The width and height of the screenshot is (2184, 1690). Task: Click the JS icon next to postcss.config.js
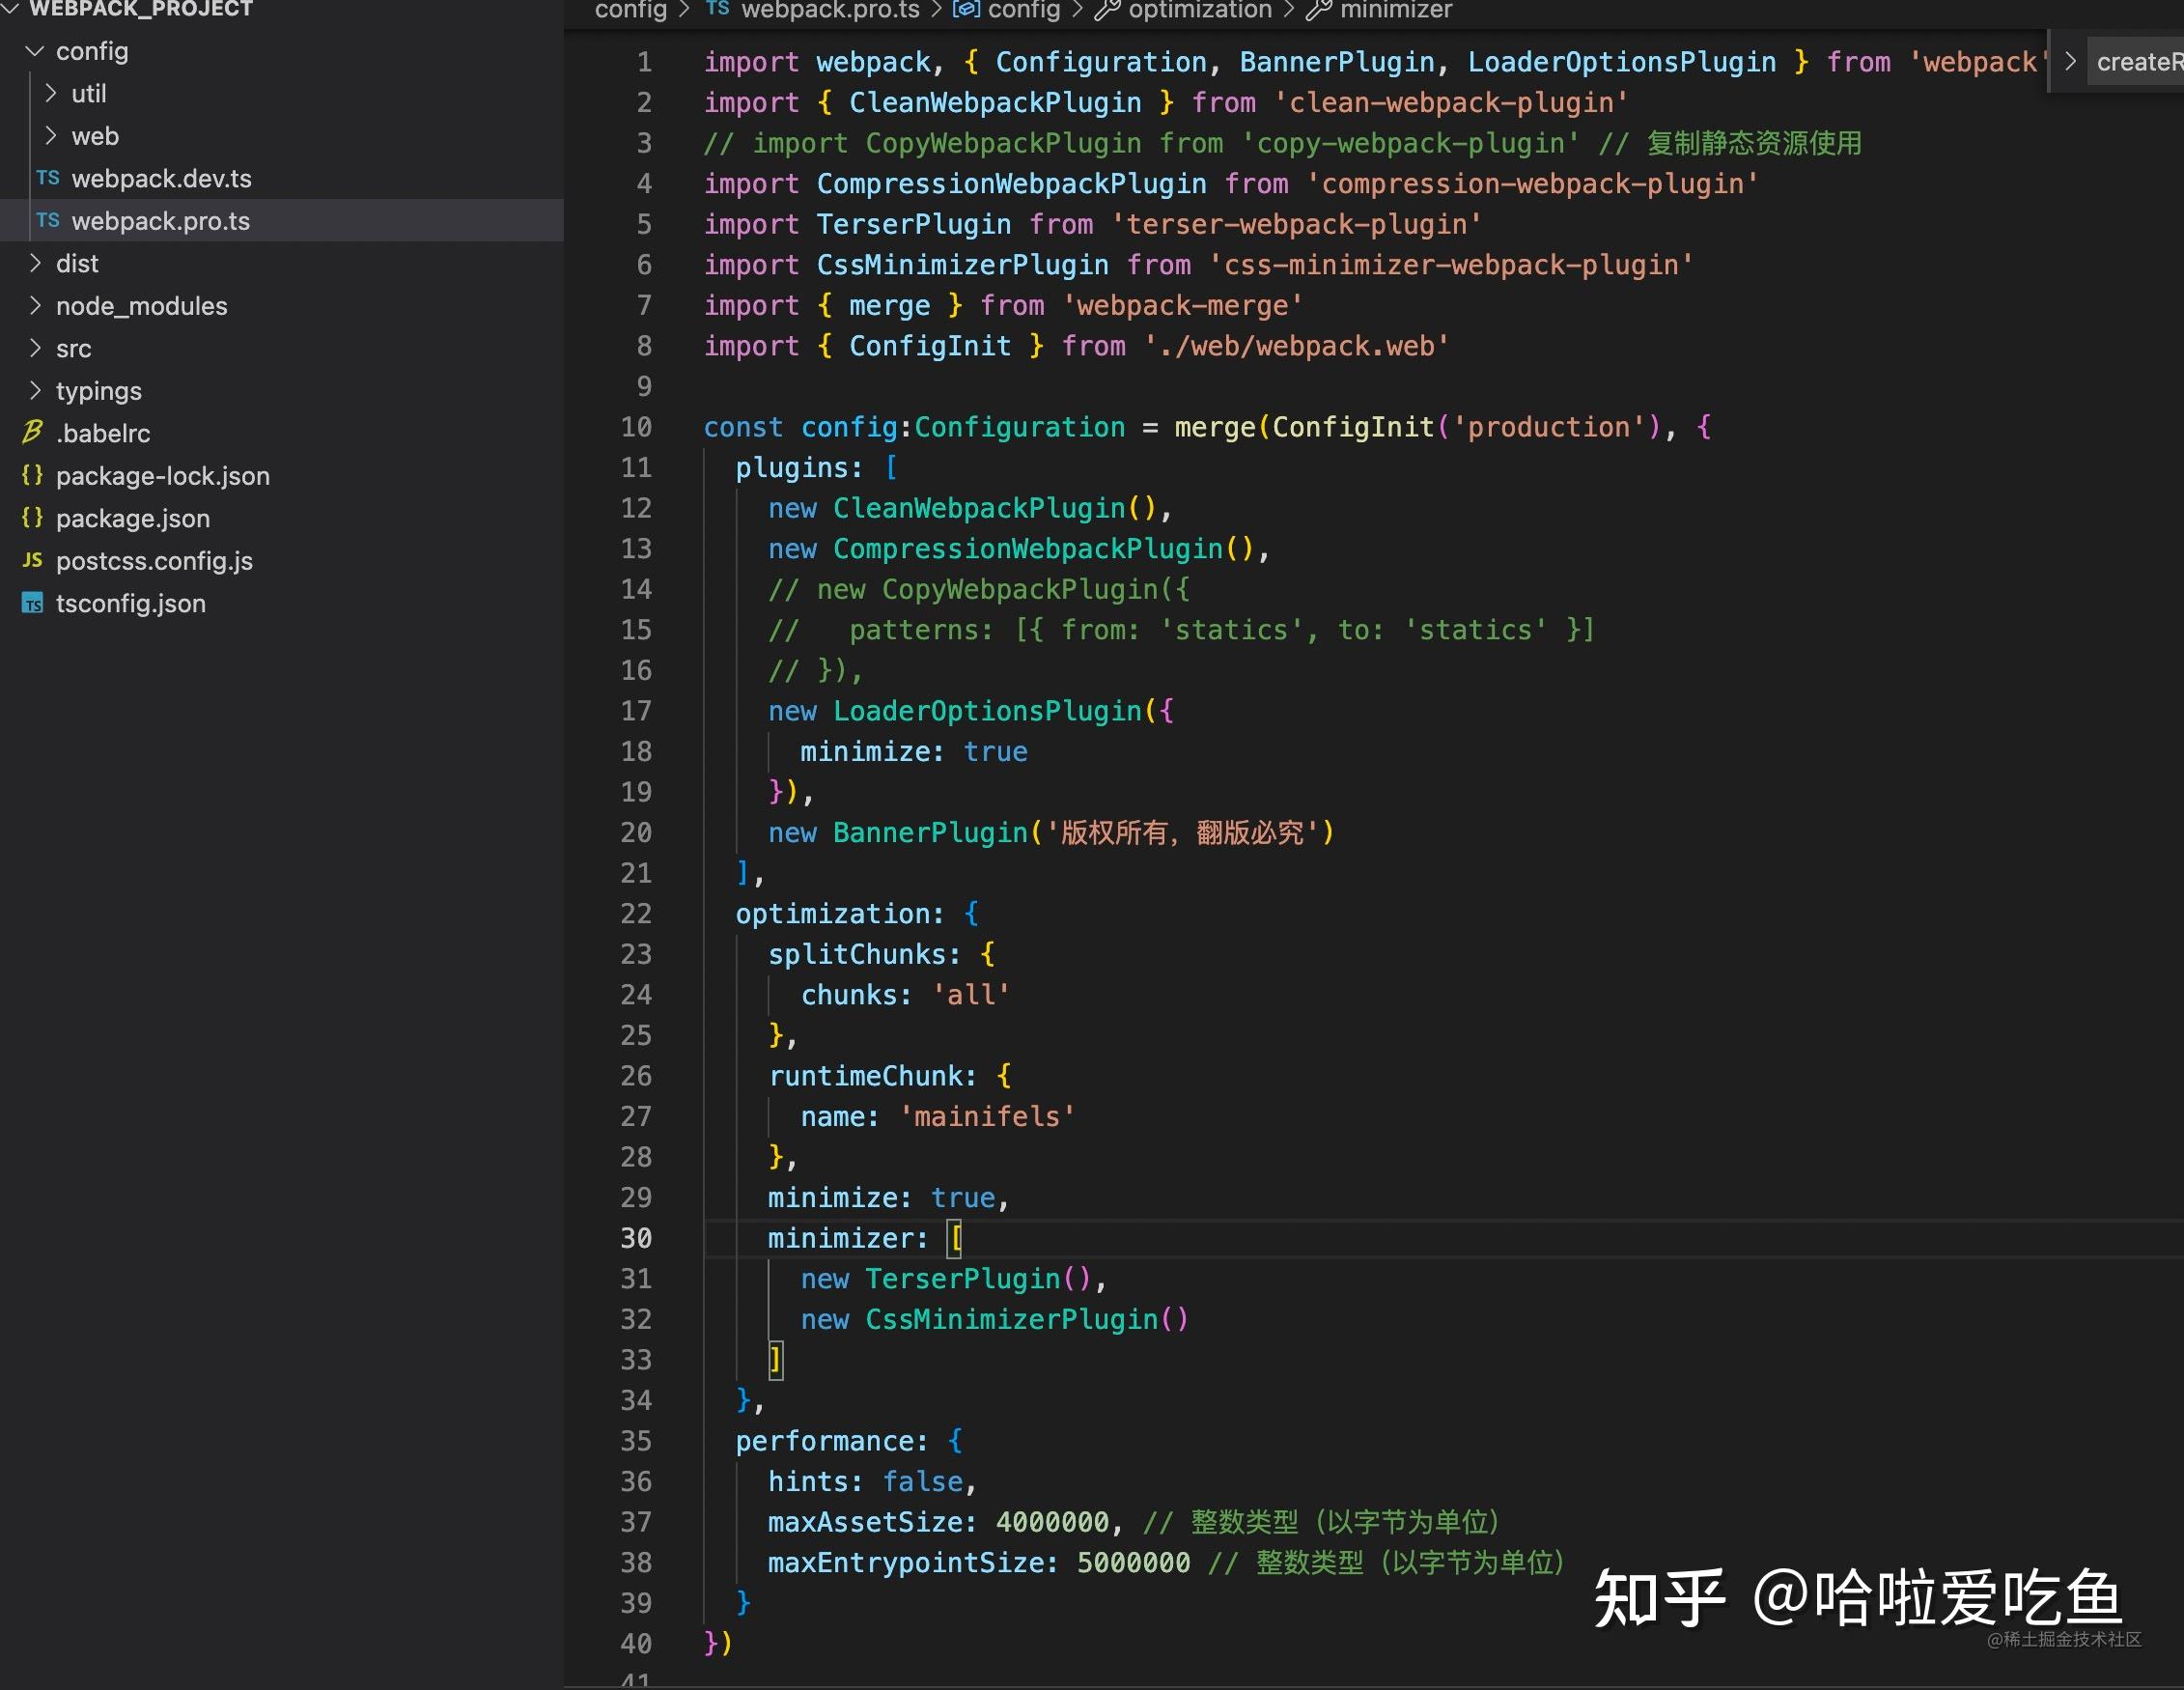coord(31,561)
